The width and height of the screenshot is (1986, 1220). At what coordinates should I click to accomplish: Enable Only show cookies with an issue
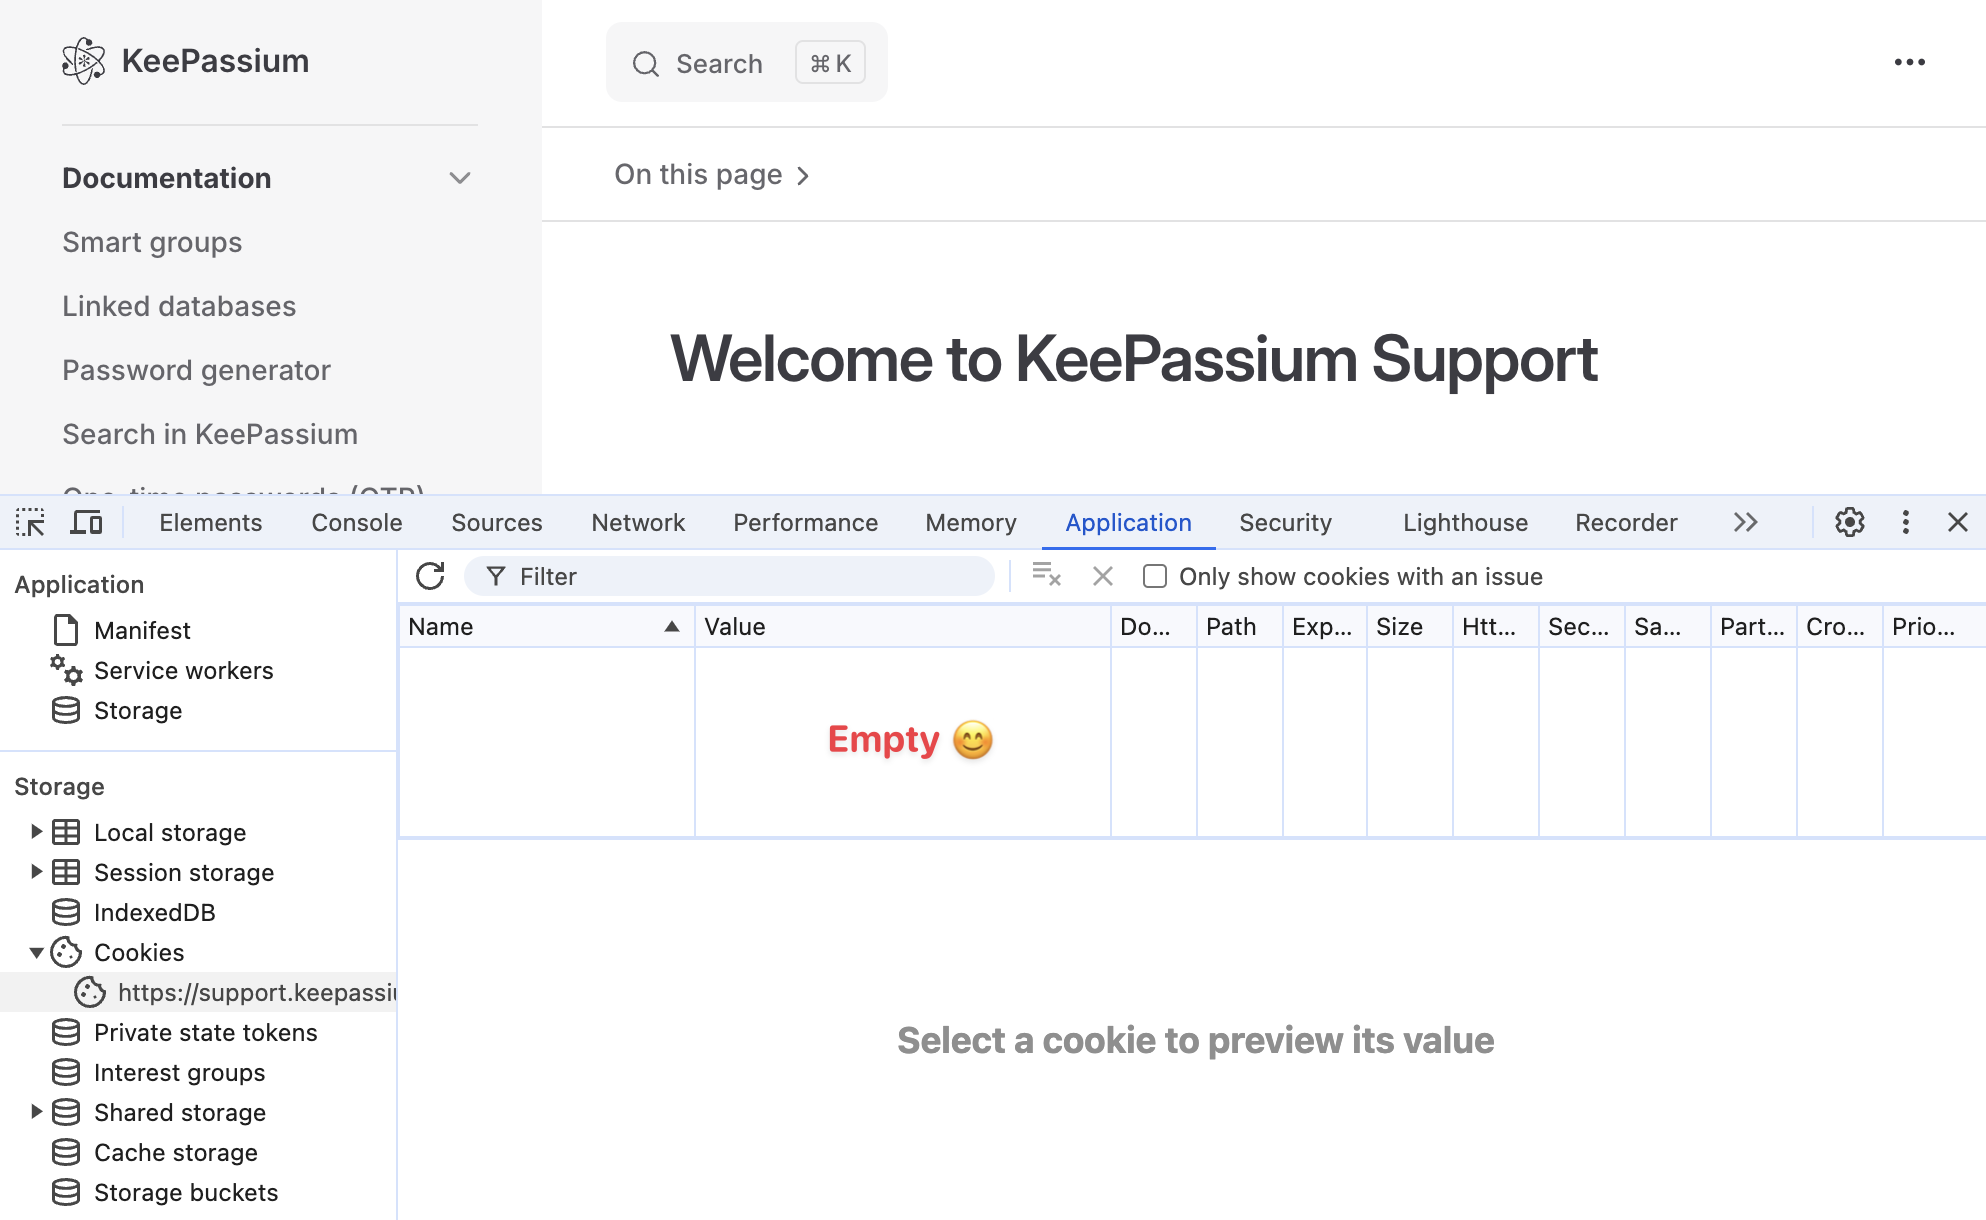[x=1155, y=576]
